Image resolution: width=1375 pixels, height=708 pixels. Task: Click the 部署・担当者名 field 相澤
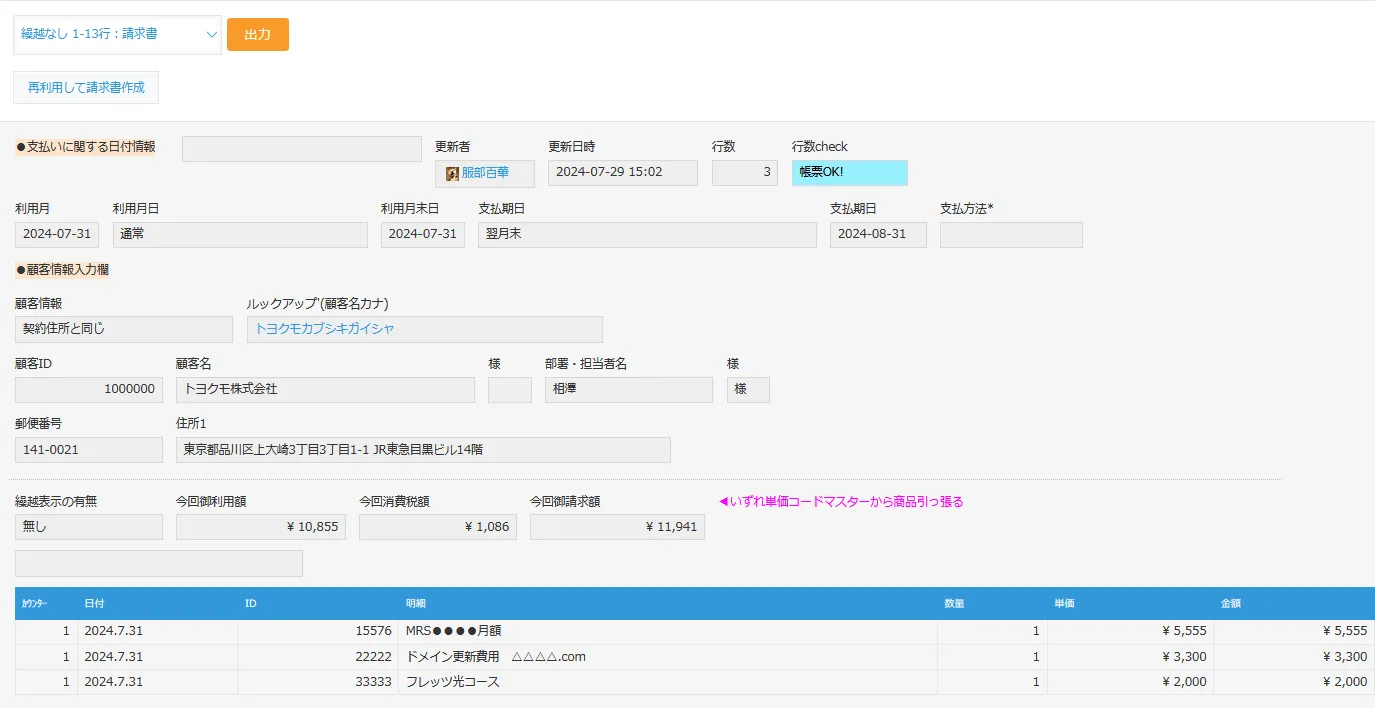628,390
